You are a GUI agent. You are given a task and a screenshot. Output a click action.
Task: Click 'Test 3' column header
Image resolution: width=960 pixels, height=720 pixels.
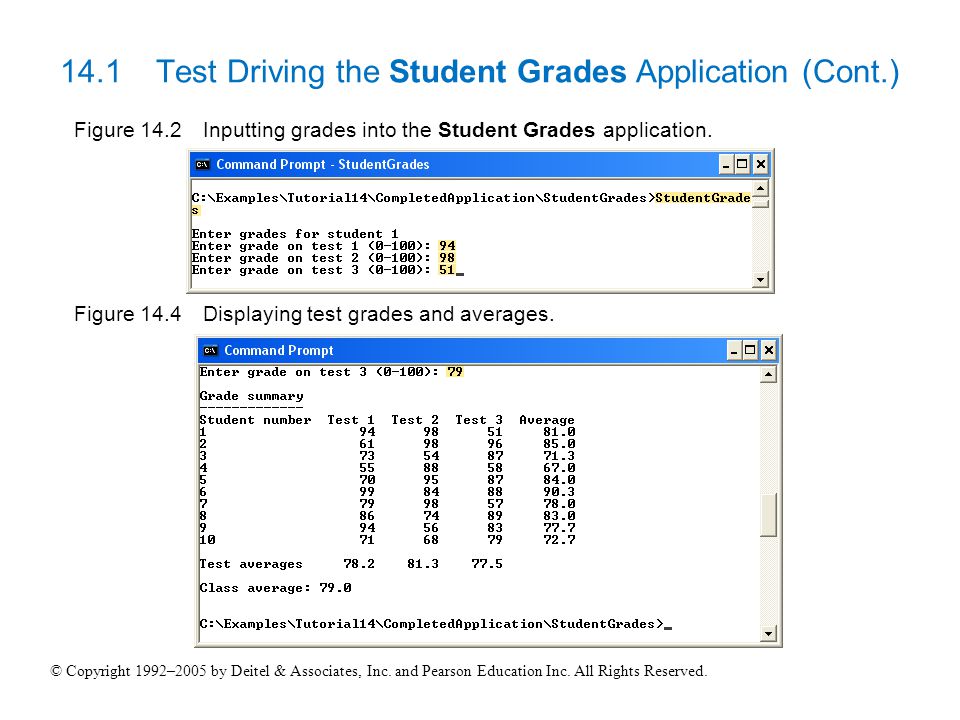click(479, 420)
